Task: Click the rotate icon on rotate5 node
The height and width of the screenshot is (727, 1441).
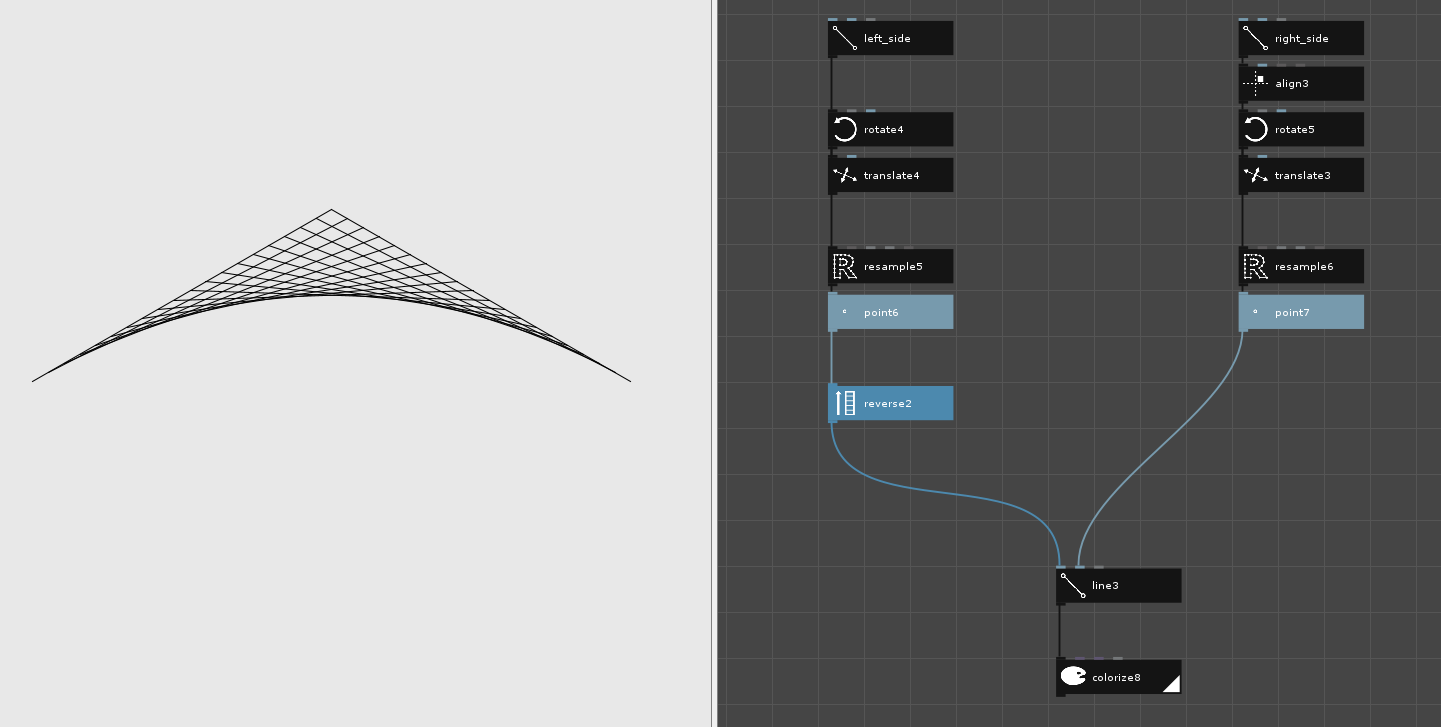Action: (x=1255, y=129)
